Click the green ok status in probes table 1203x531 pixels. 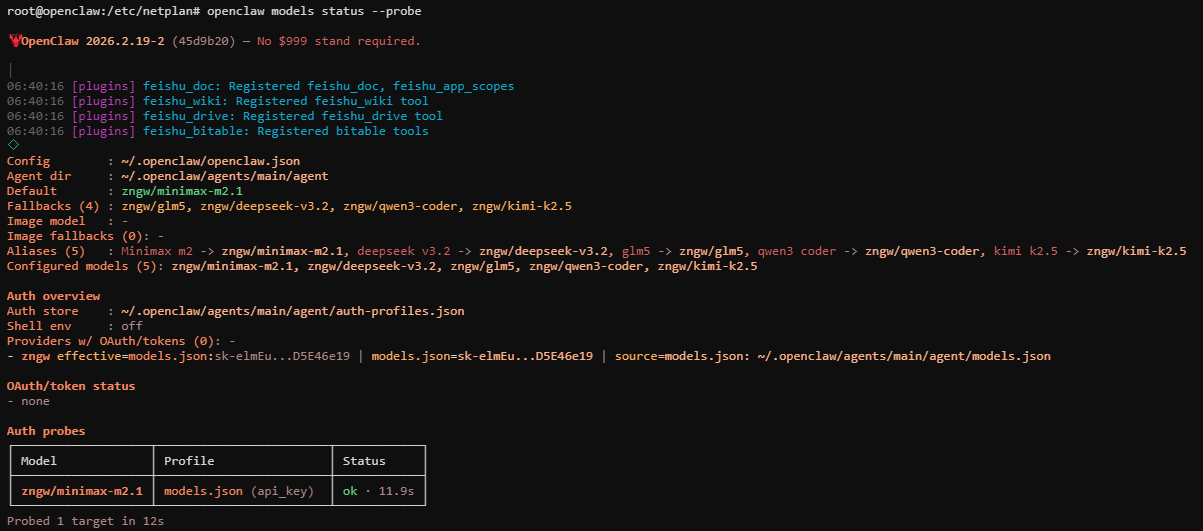pos(350,491)
